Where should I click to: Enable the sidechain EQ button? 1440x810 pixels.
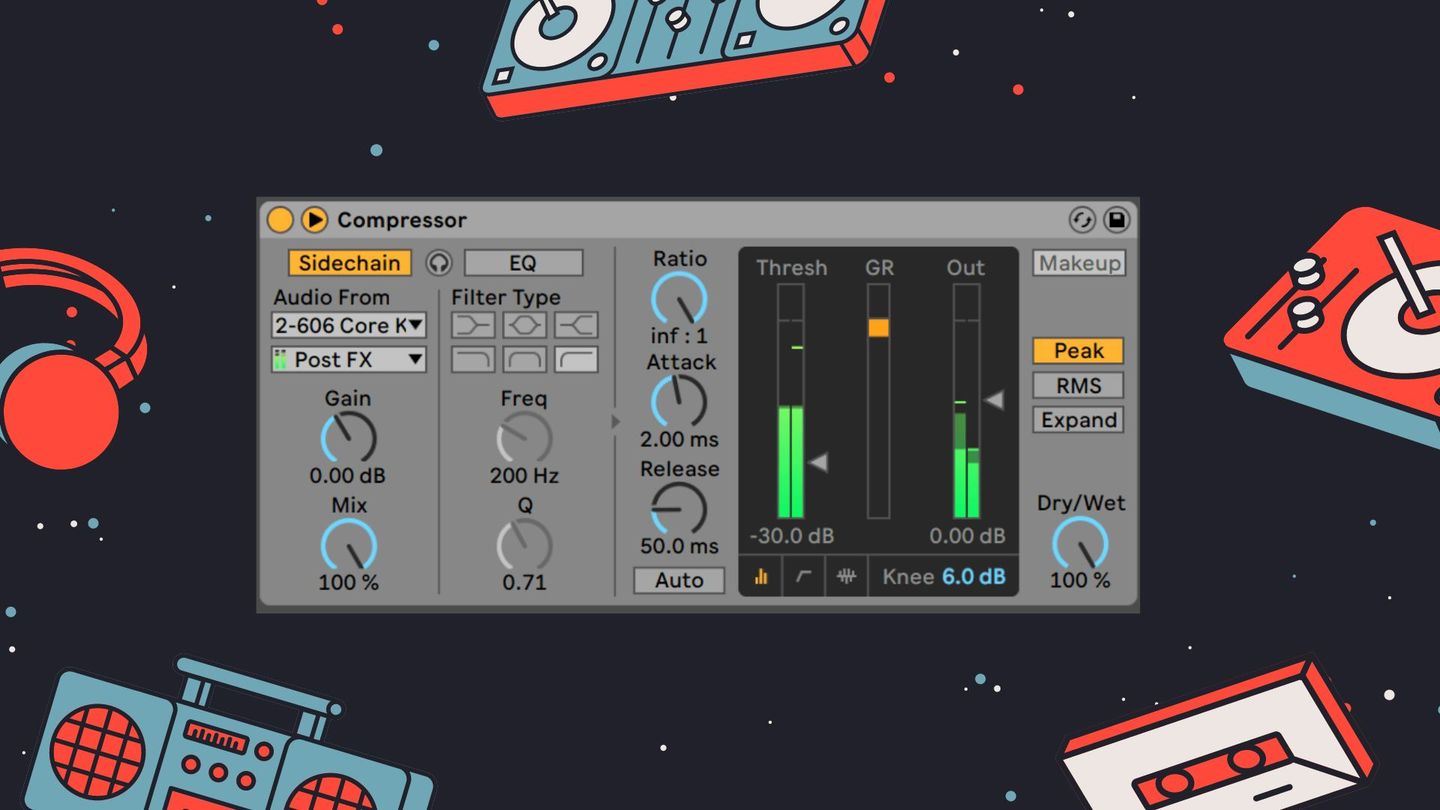523,263
